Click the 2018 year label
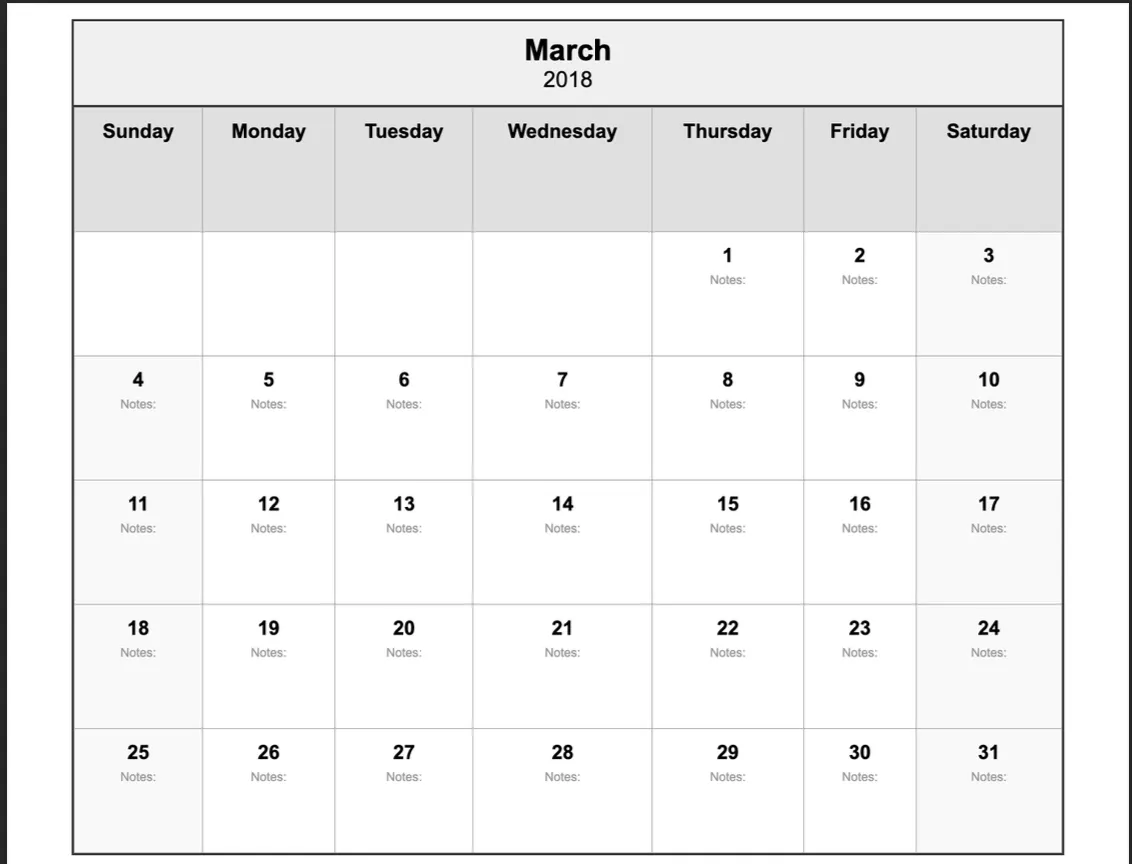 click(567, 80)
